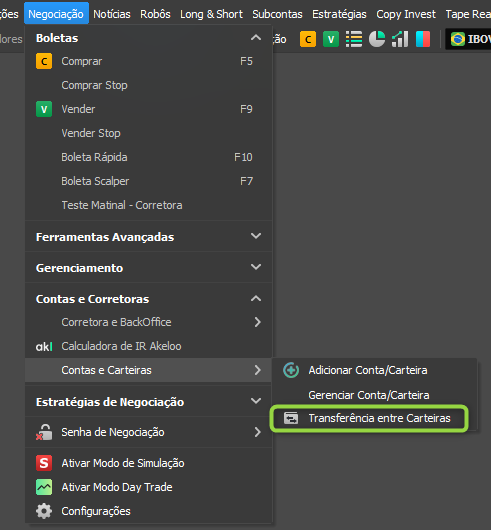Screen dimensions: 491x530
Task: Collapse the Boletas section
Action: (256, 38)
